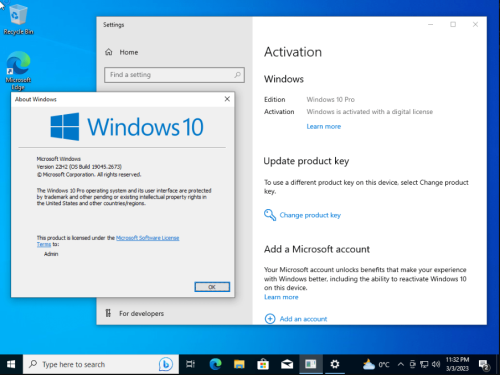Viewport: 500px width, 375px height.
Task: Focus the Find a setting field
Action: coord(174,75)
